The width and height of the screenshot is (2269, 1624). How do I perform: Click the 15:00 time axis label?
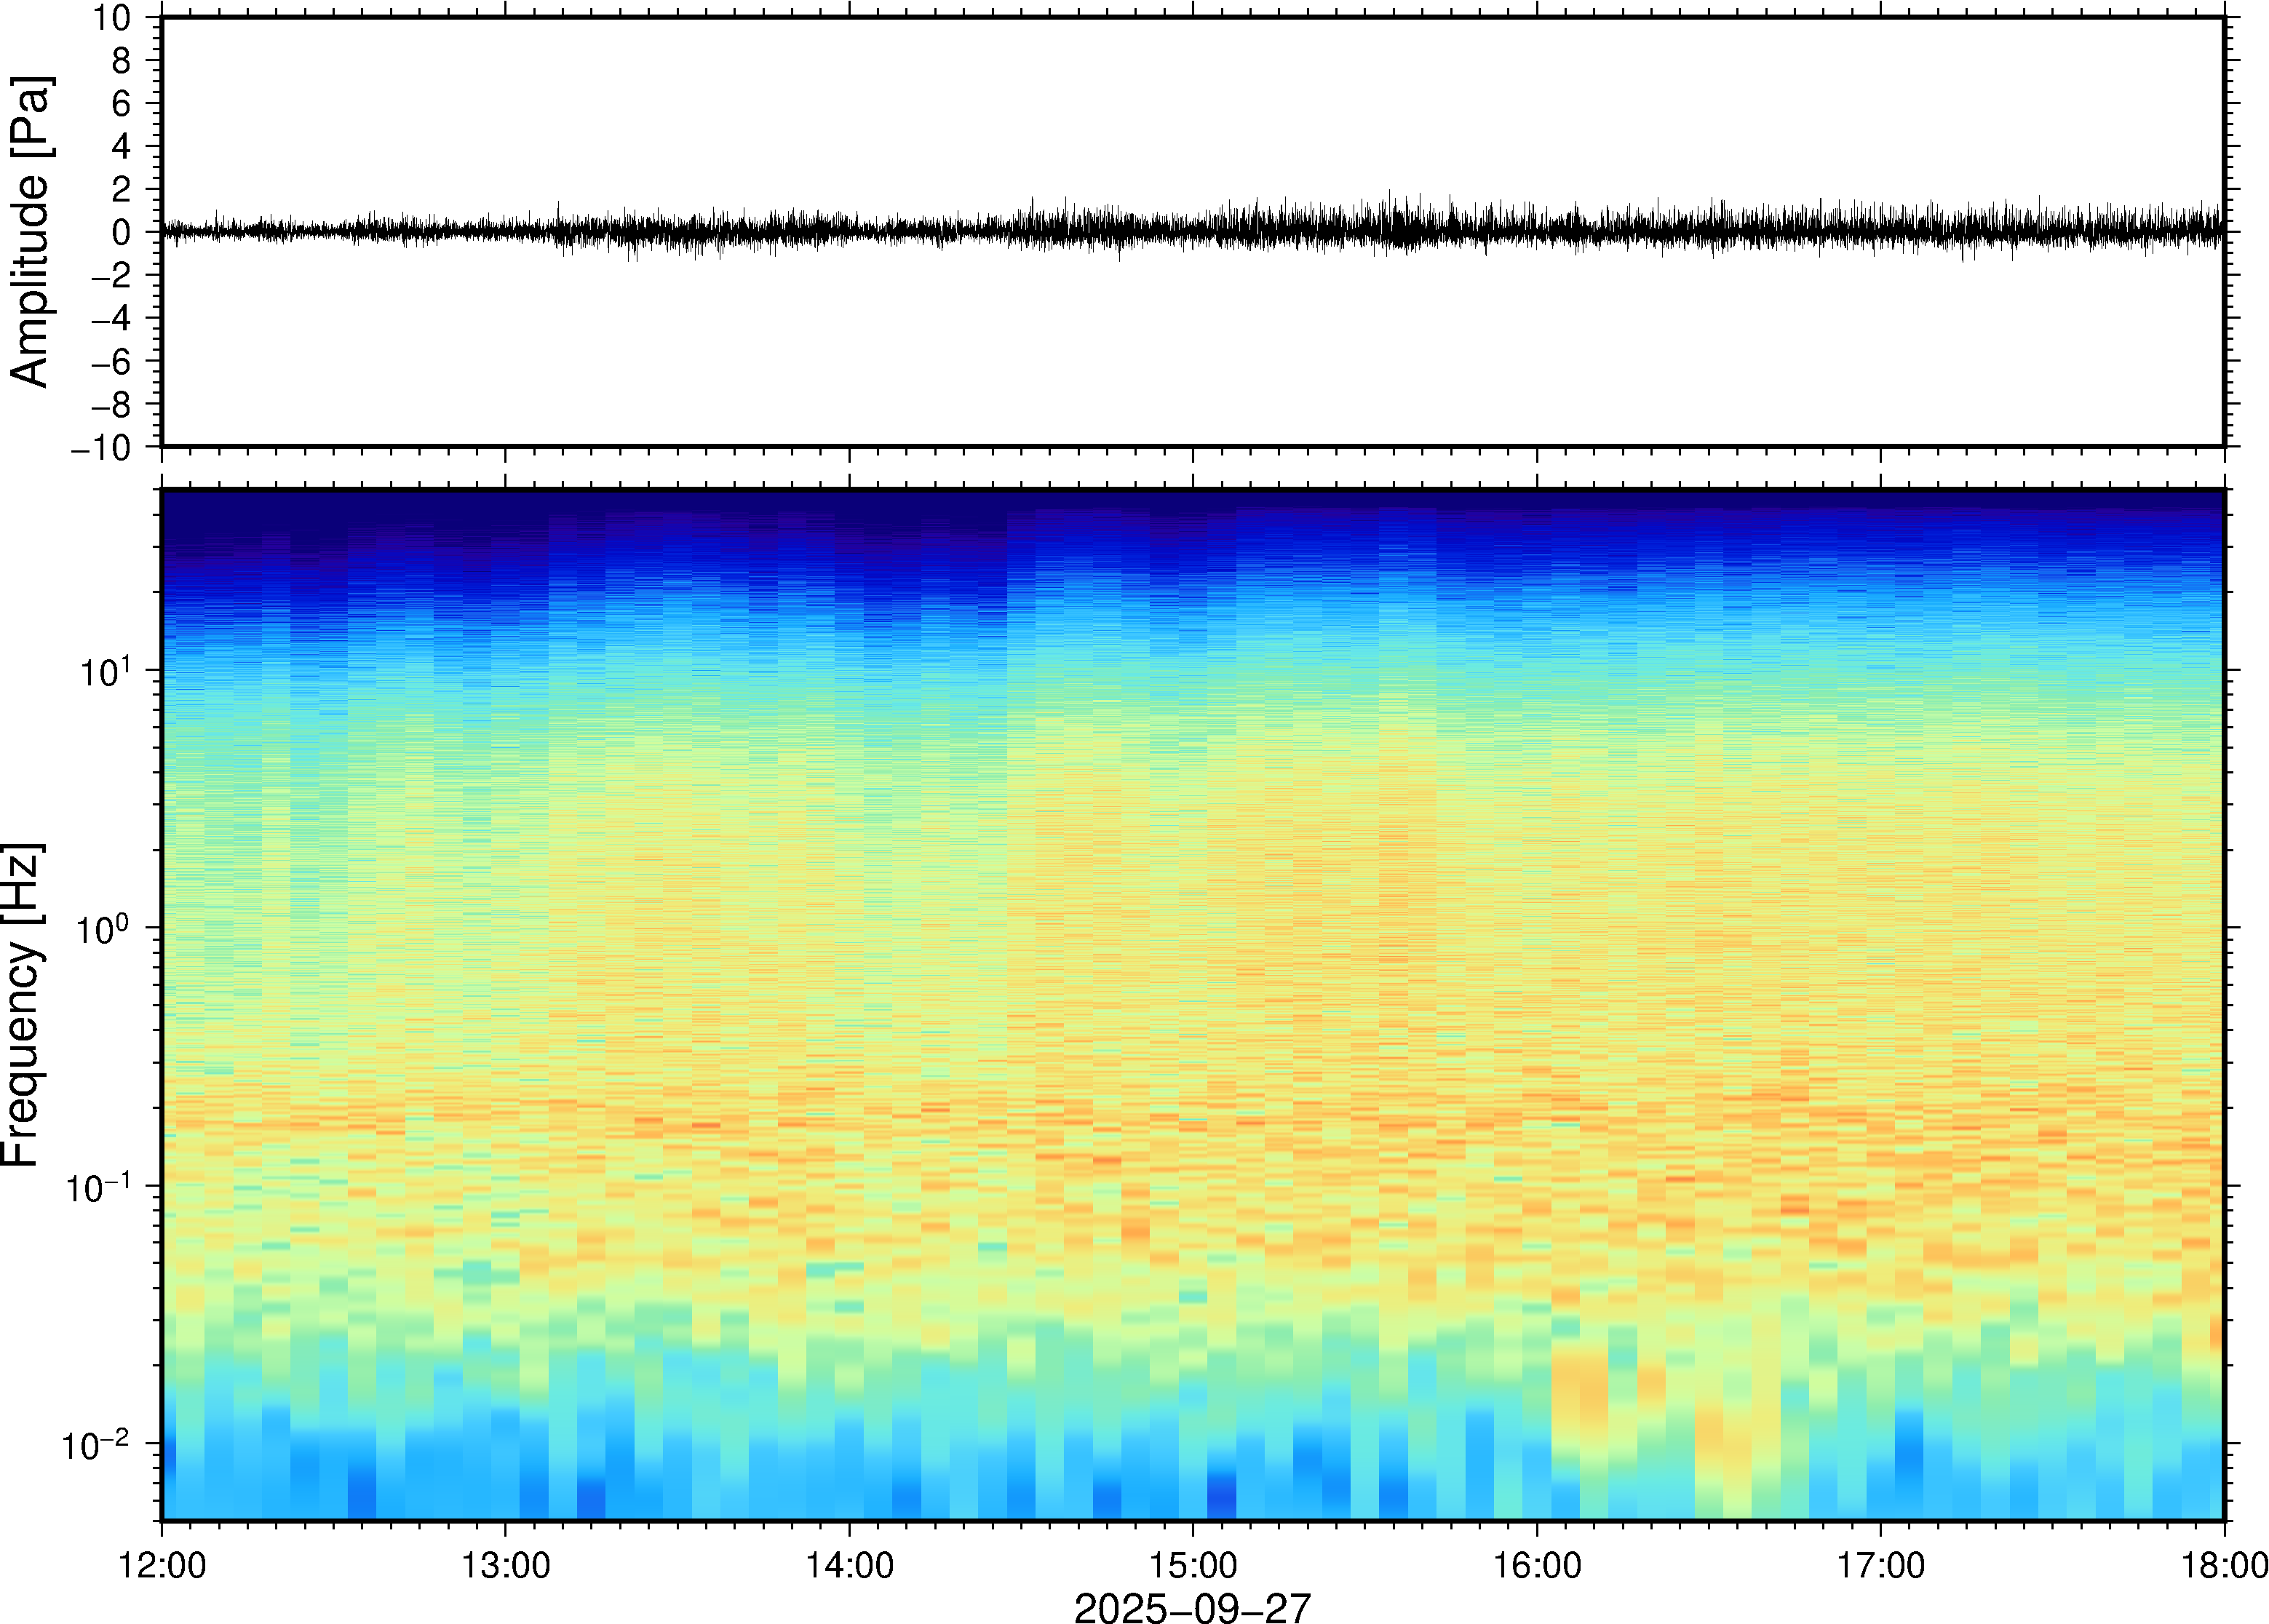point(1193,1565)
